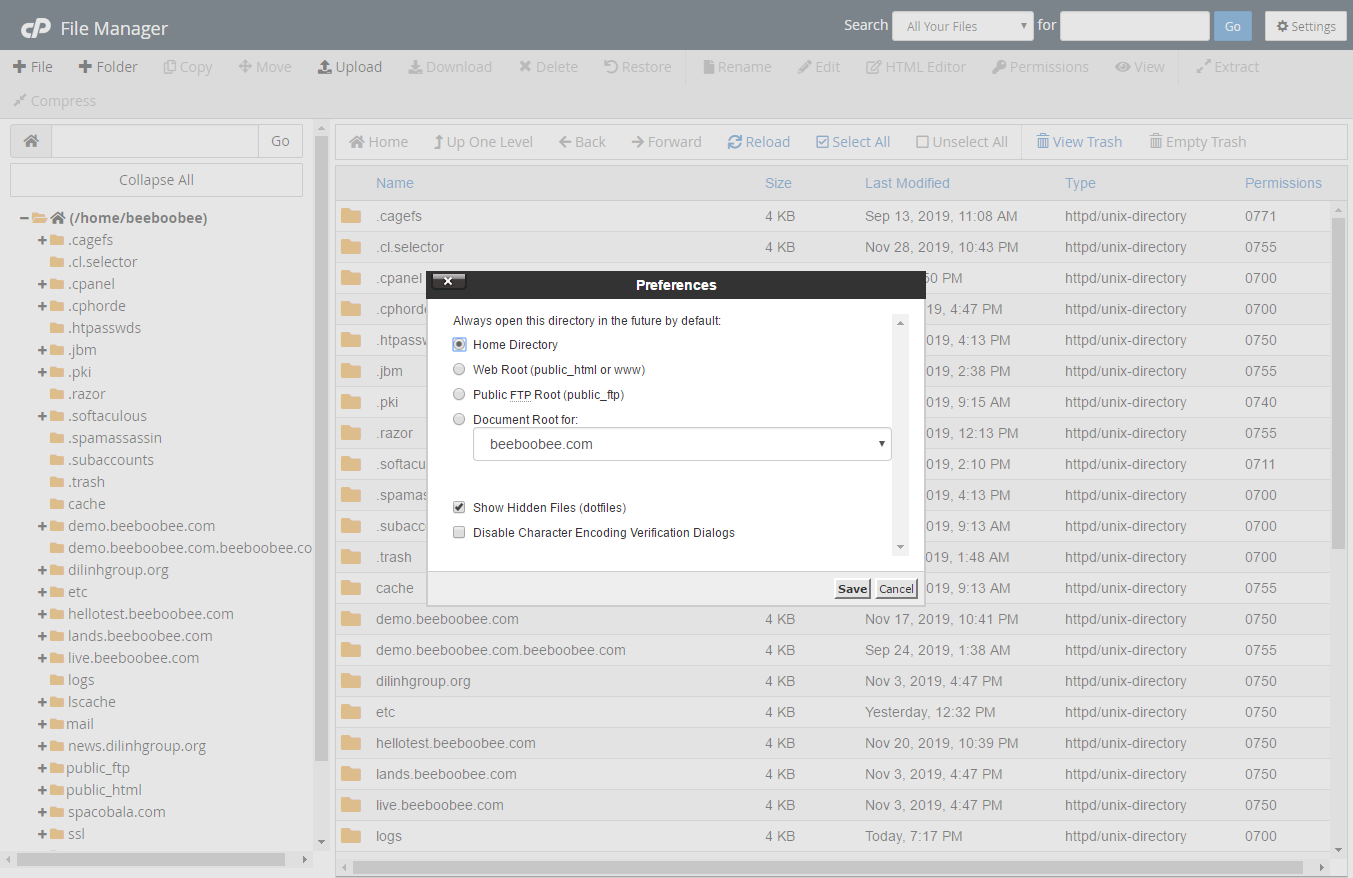This screenshot has width=1353, height=878.
Task: Click the Permissions key toolbar item
Action: click(1040, 67)
